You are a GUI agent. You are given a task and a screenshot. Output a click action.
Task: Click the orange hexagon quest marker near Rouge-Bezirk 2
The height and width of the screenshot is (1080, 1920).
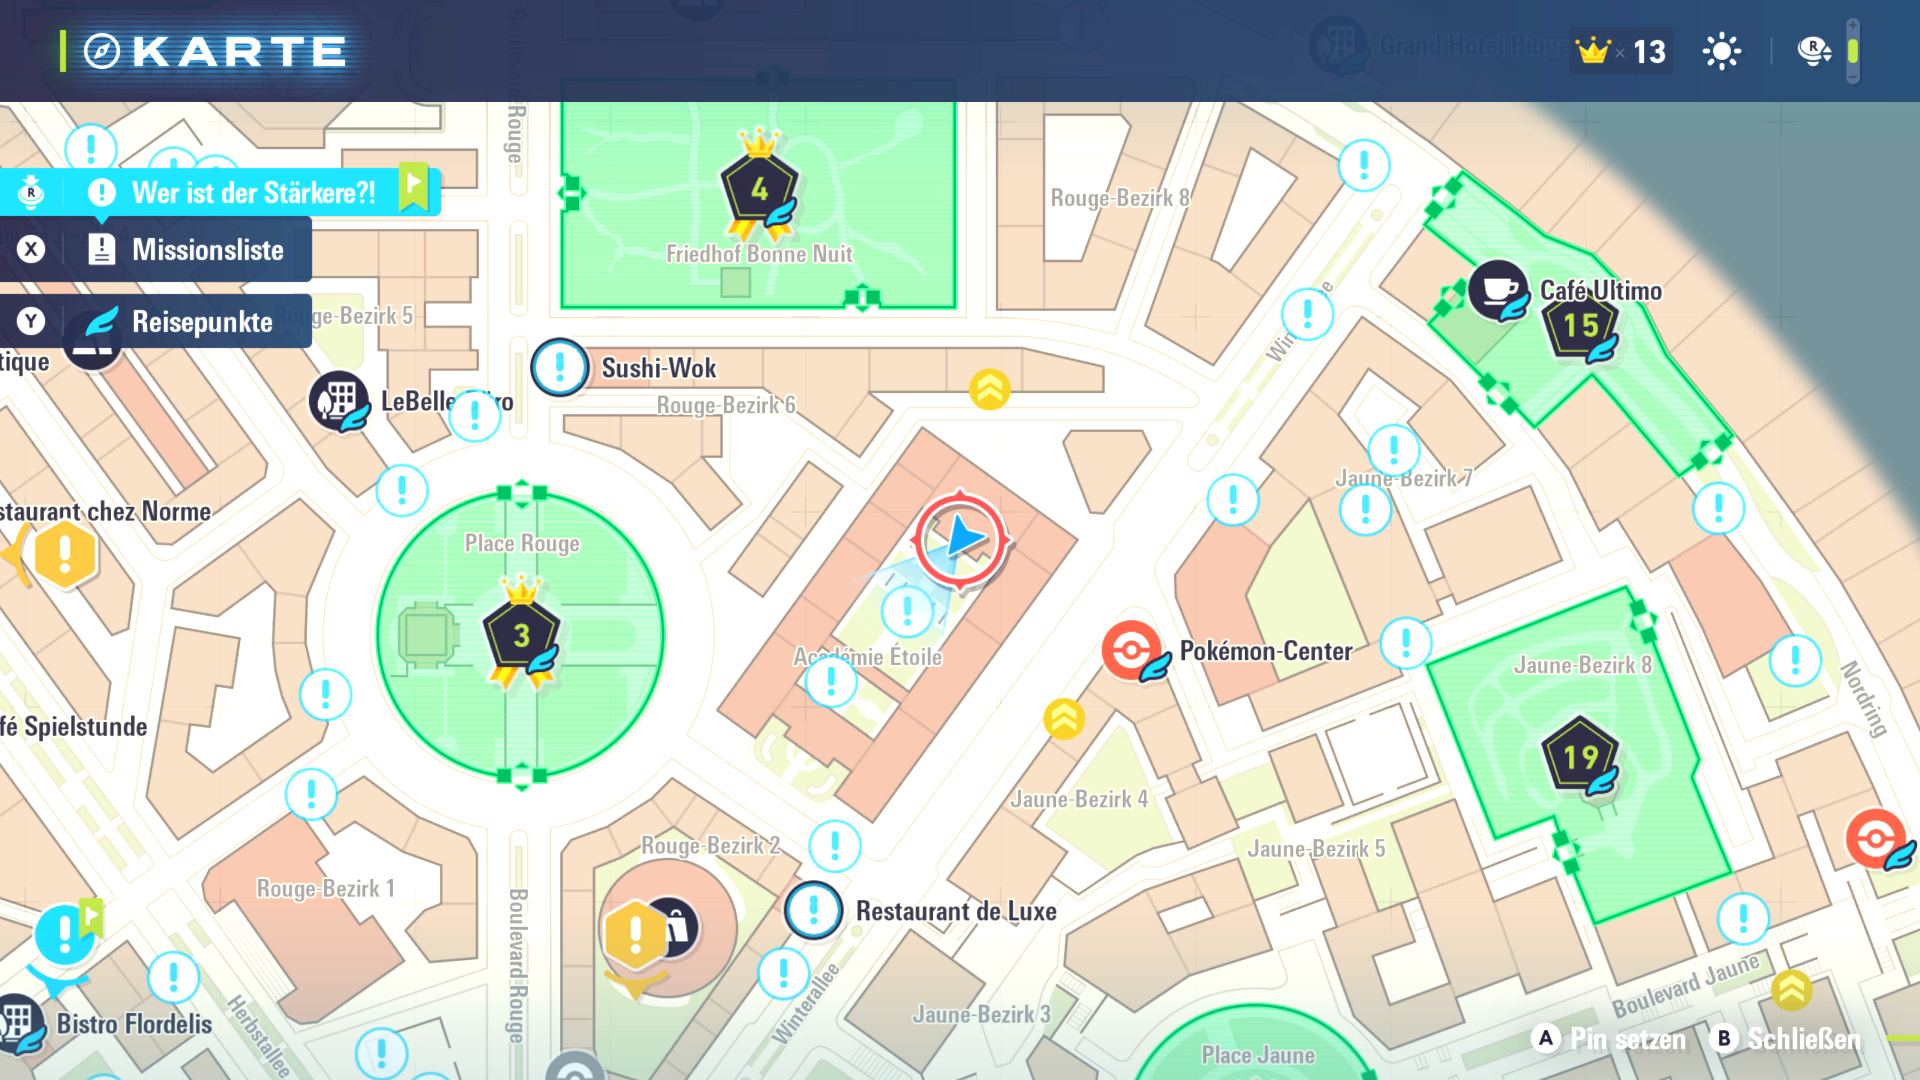point(634,934)
